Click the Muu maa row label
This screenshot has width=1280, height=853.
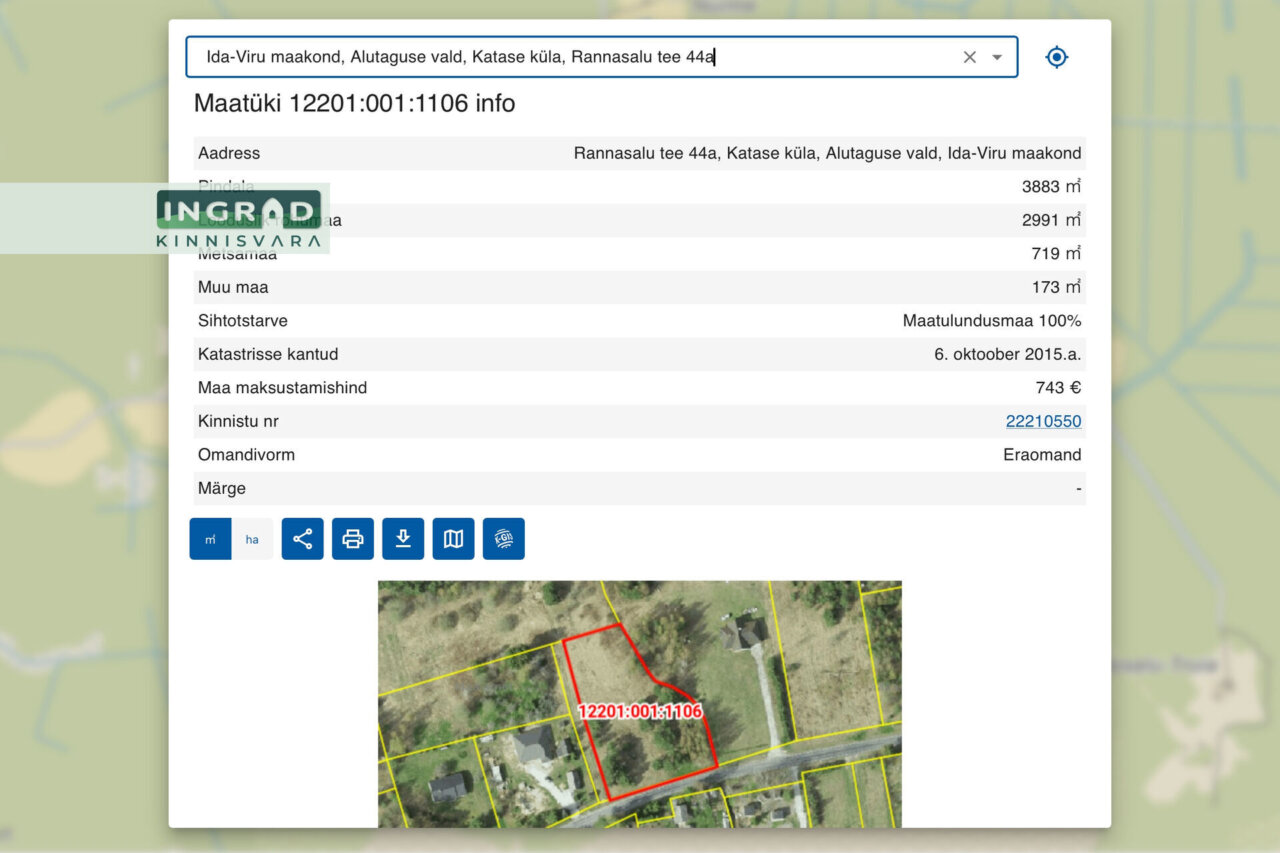[233, 287]
